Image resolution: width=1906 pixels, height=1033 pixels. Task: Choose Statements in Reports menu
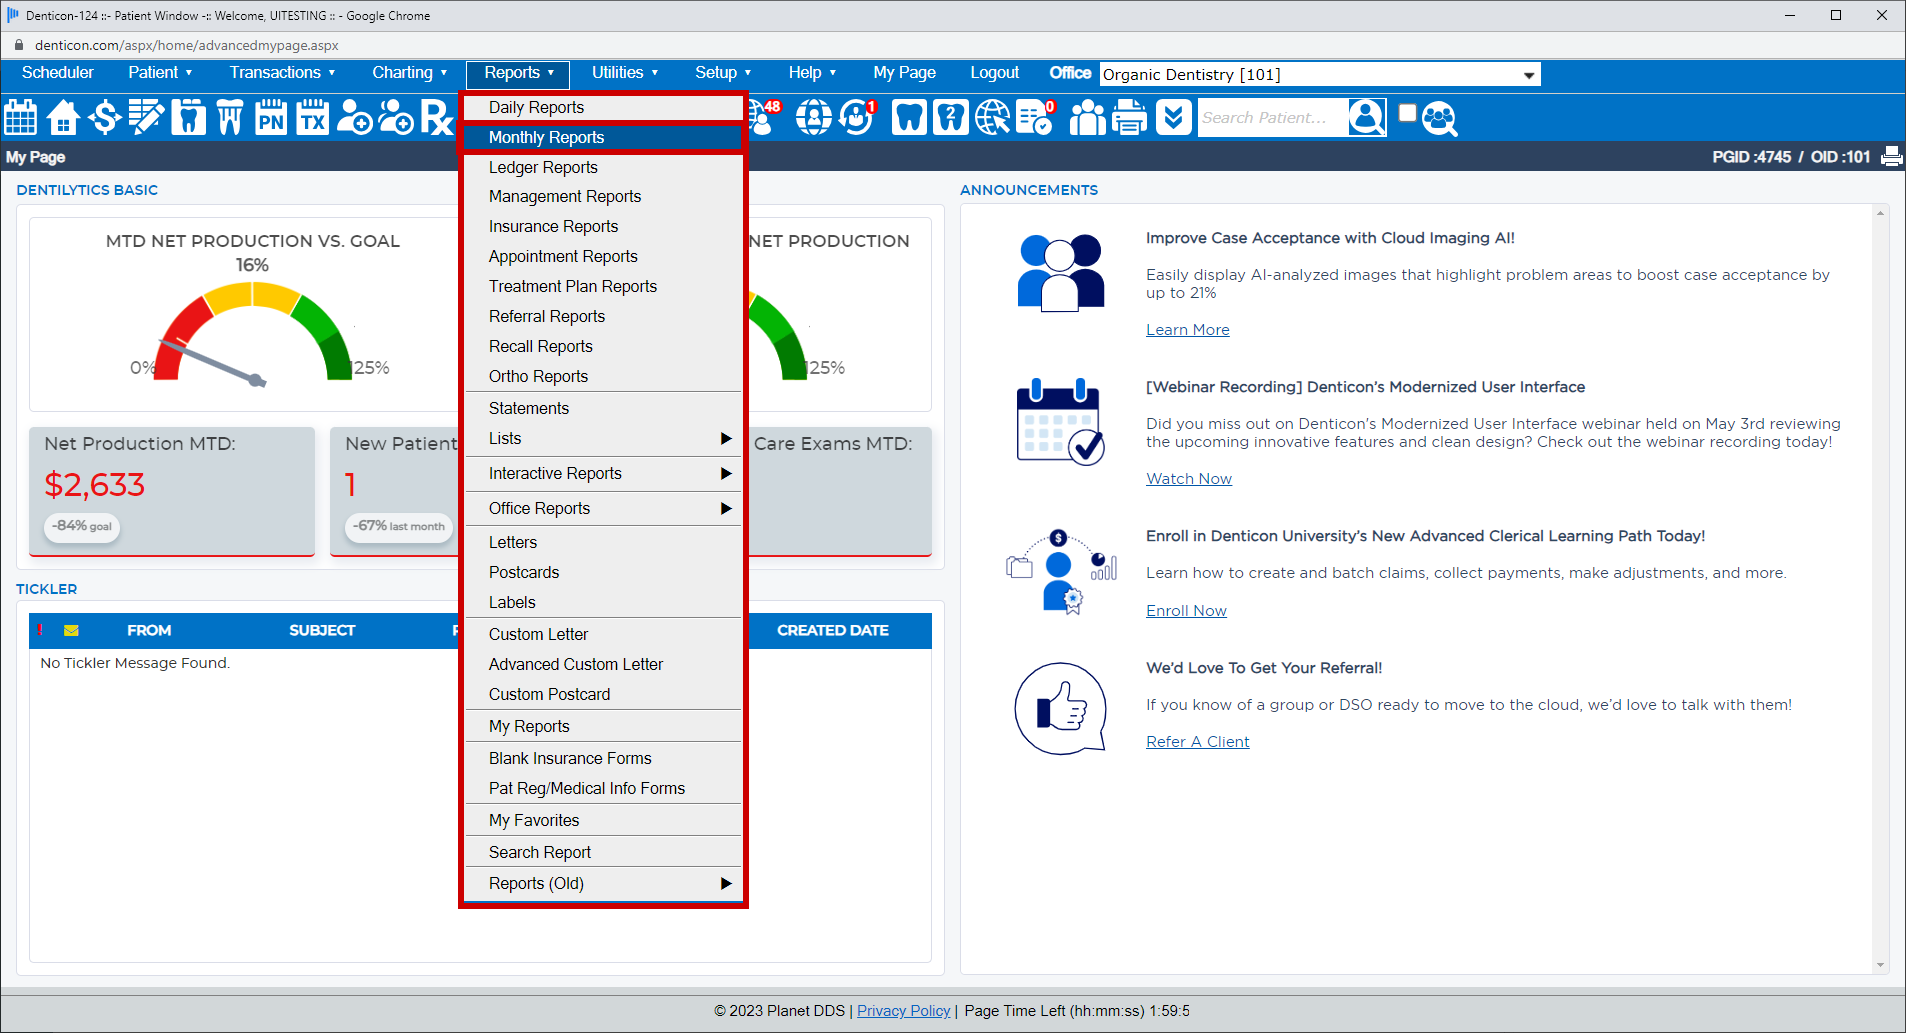[x=603, y=408]
